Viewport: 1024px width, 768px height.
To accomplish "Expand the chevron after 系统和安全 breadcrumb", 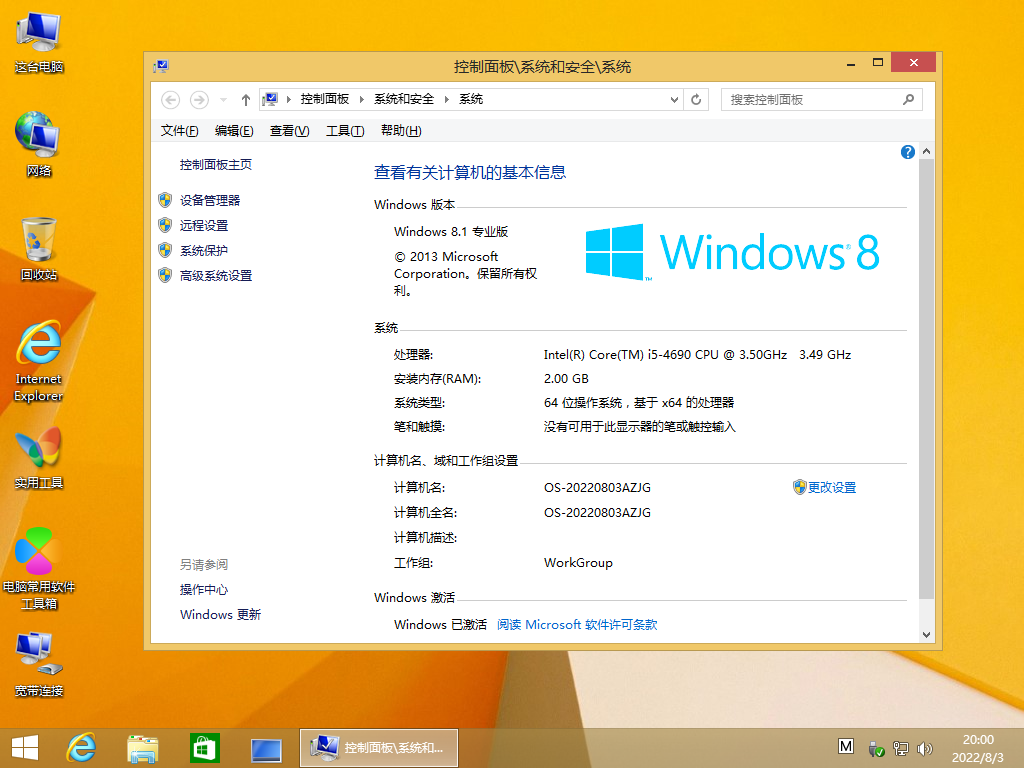I will click(447, 99).
